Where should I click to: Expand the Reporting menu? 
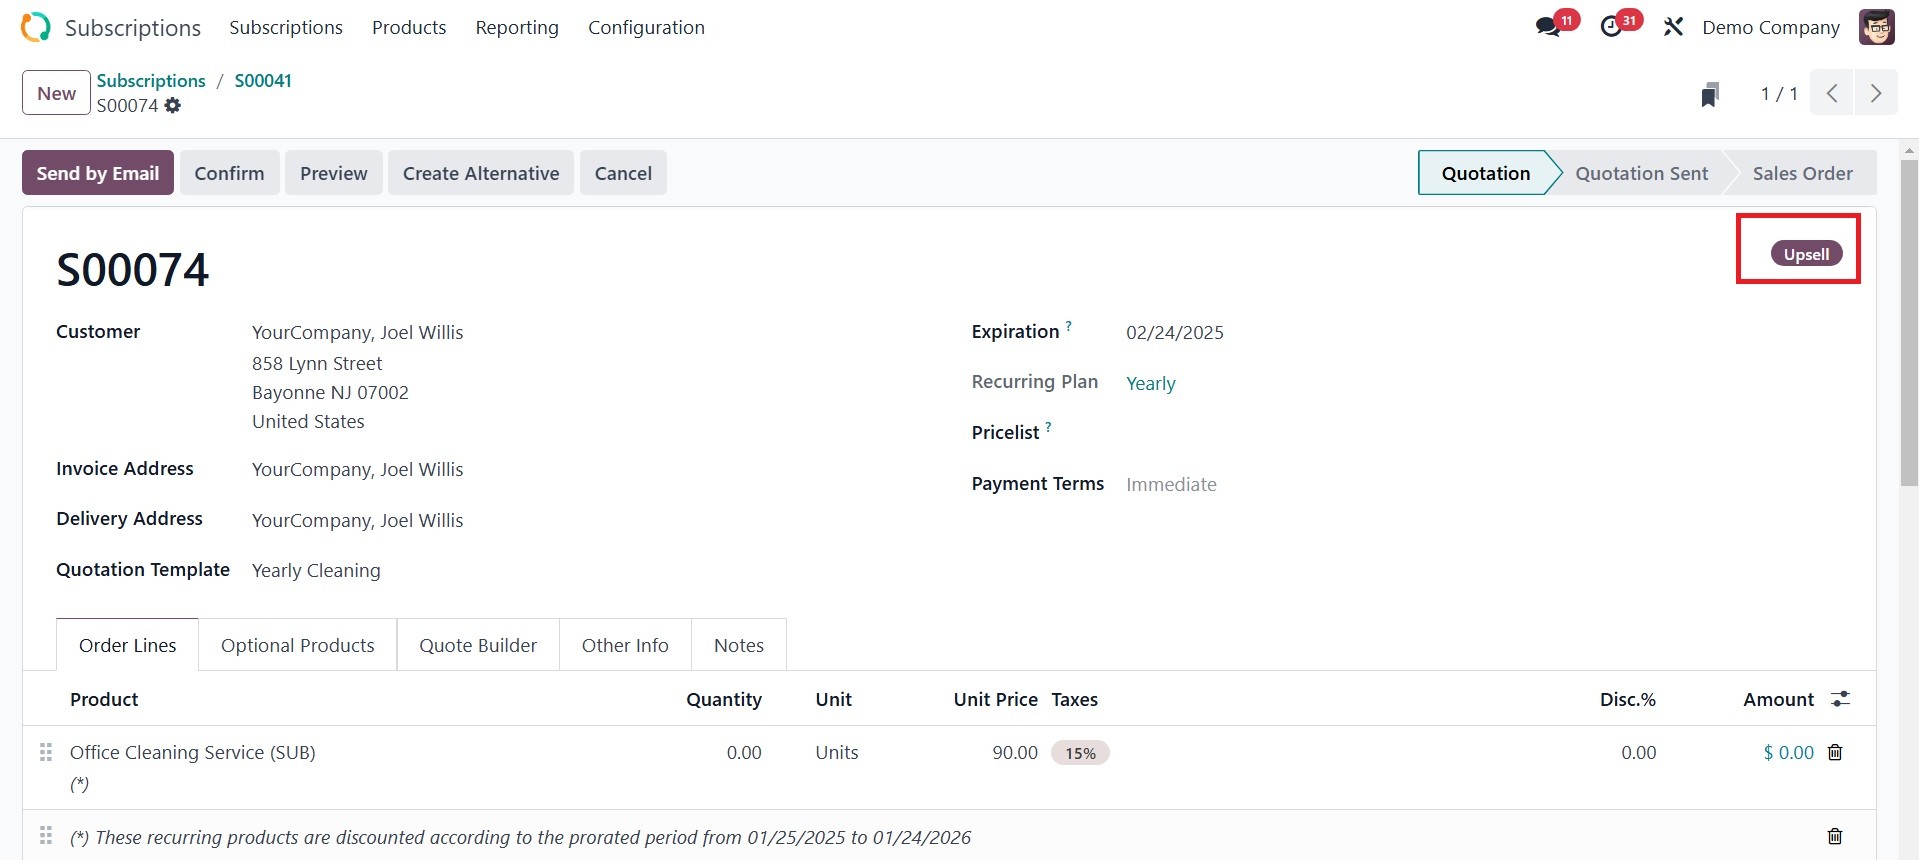click(x=516, y=27)
